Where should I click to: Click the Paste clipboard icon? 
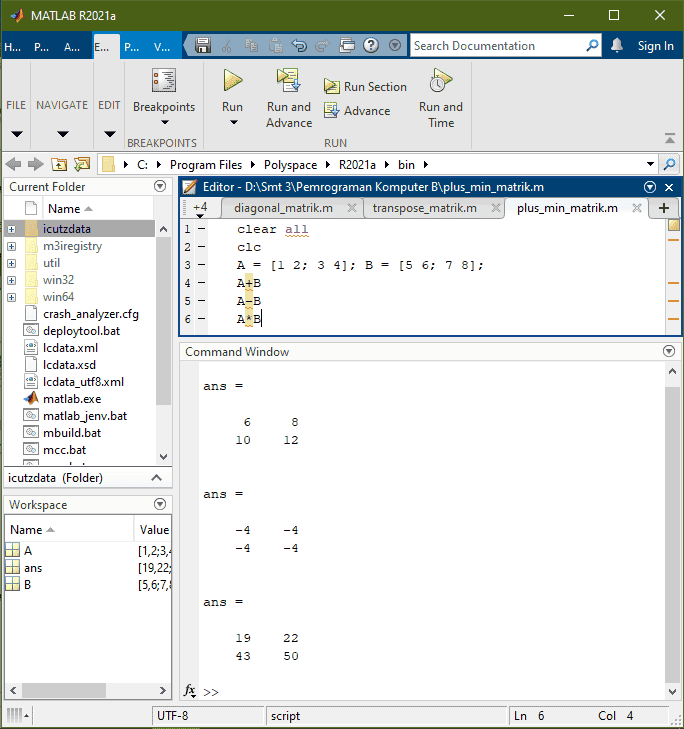point(275,46)
